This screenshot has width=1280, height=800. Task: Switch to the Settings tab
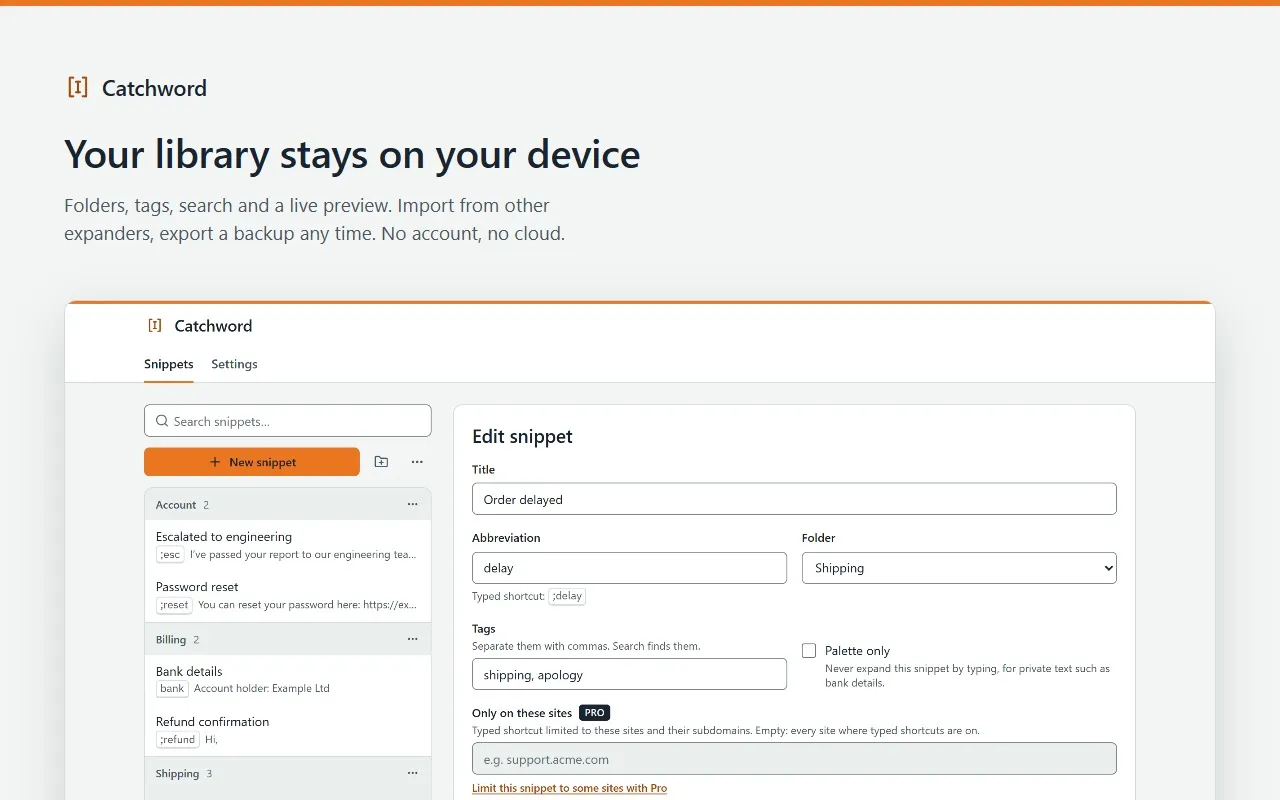(234, 364)
